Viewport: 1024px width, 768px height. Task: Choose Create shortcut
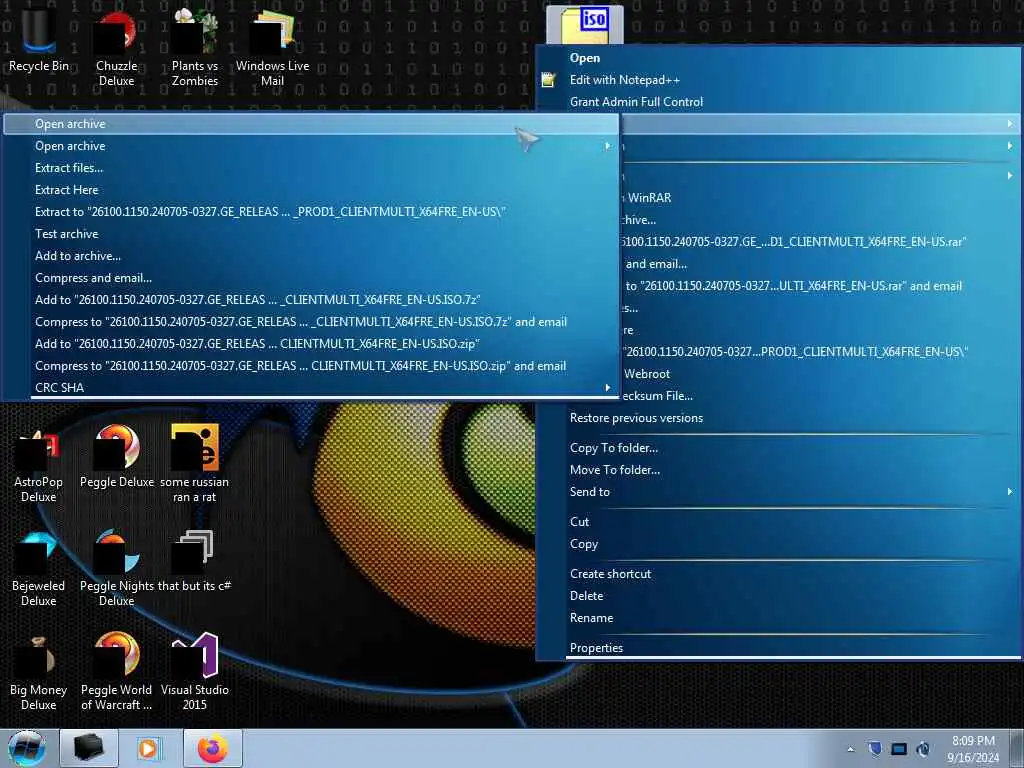click(778, 573)
